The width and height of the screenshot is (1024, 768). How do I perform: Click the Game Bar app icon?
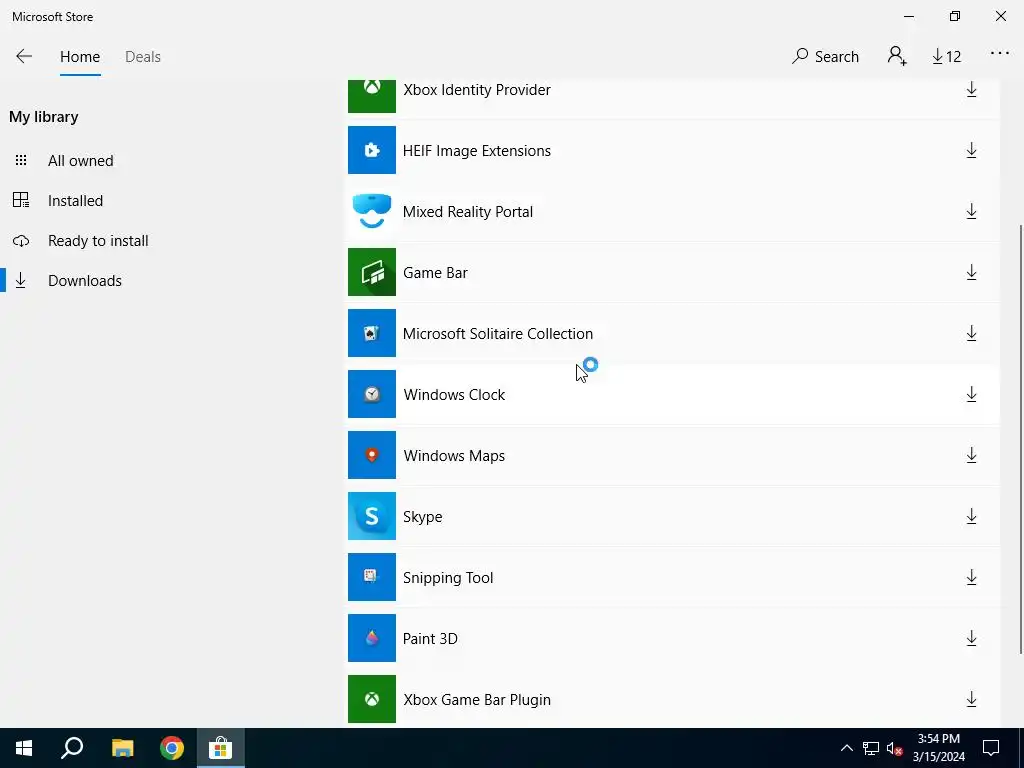click(372, 272)
